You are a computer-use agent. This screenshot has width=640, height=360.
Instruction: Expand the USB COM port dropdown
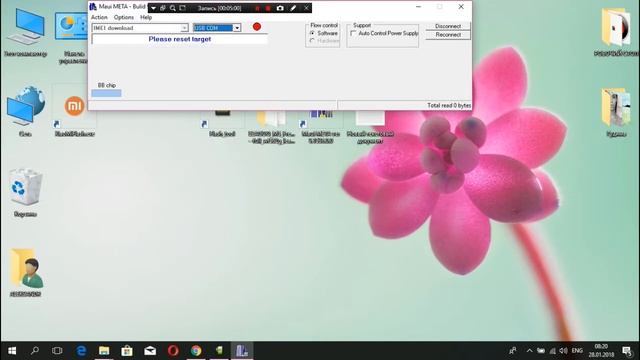(x=237, y=28)
